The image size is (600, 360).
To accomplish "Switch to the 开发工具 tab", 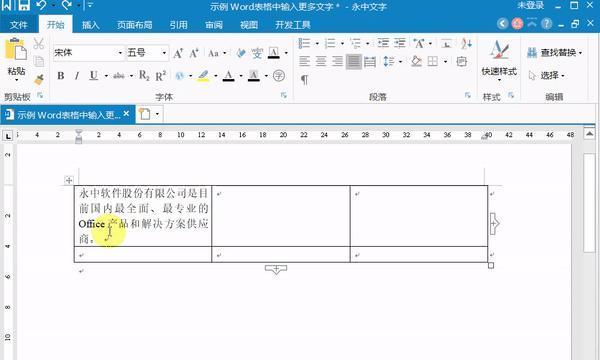I will (293, 25).
